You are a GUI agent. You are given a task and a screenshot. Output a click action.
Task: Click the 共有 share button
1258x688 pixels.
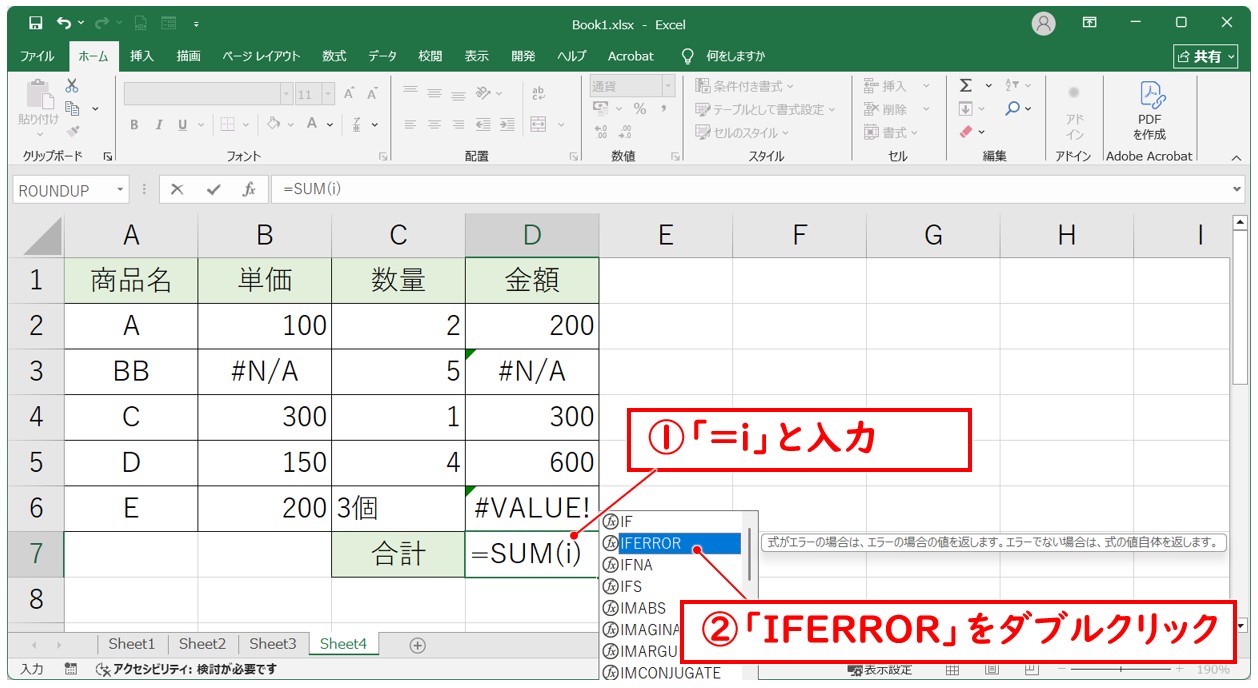tap(1205, 56)
